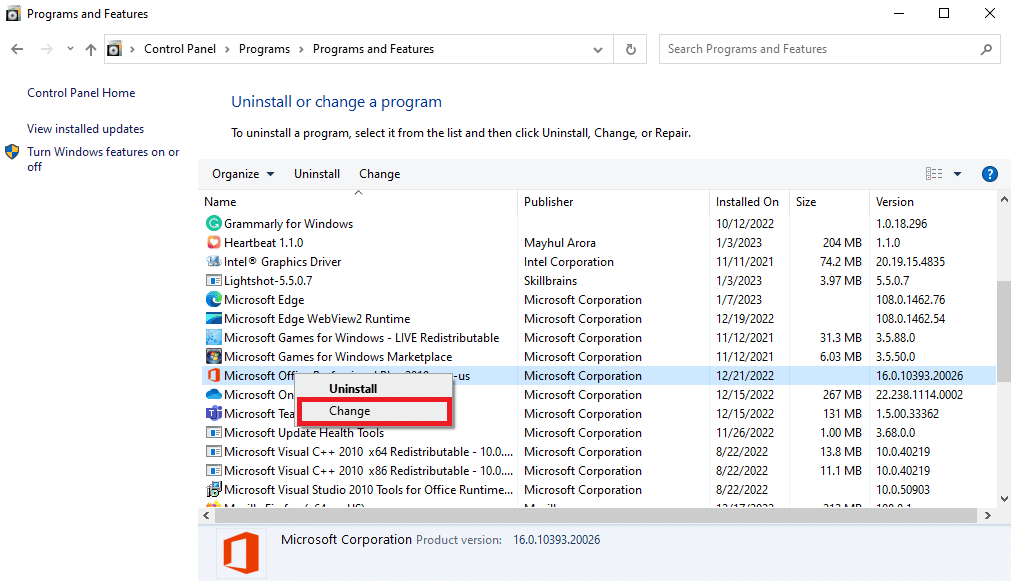Select the Grammarly for Windows row
This screenshot has height=581, width=1011.
[598, 224]
